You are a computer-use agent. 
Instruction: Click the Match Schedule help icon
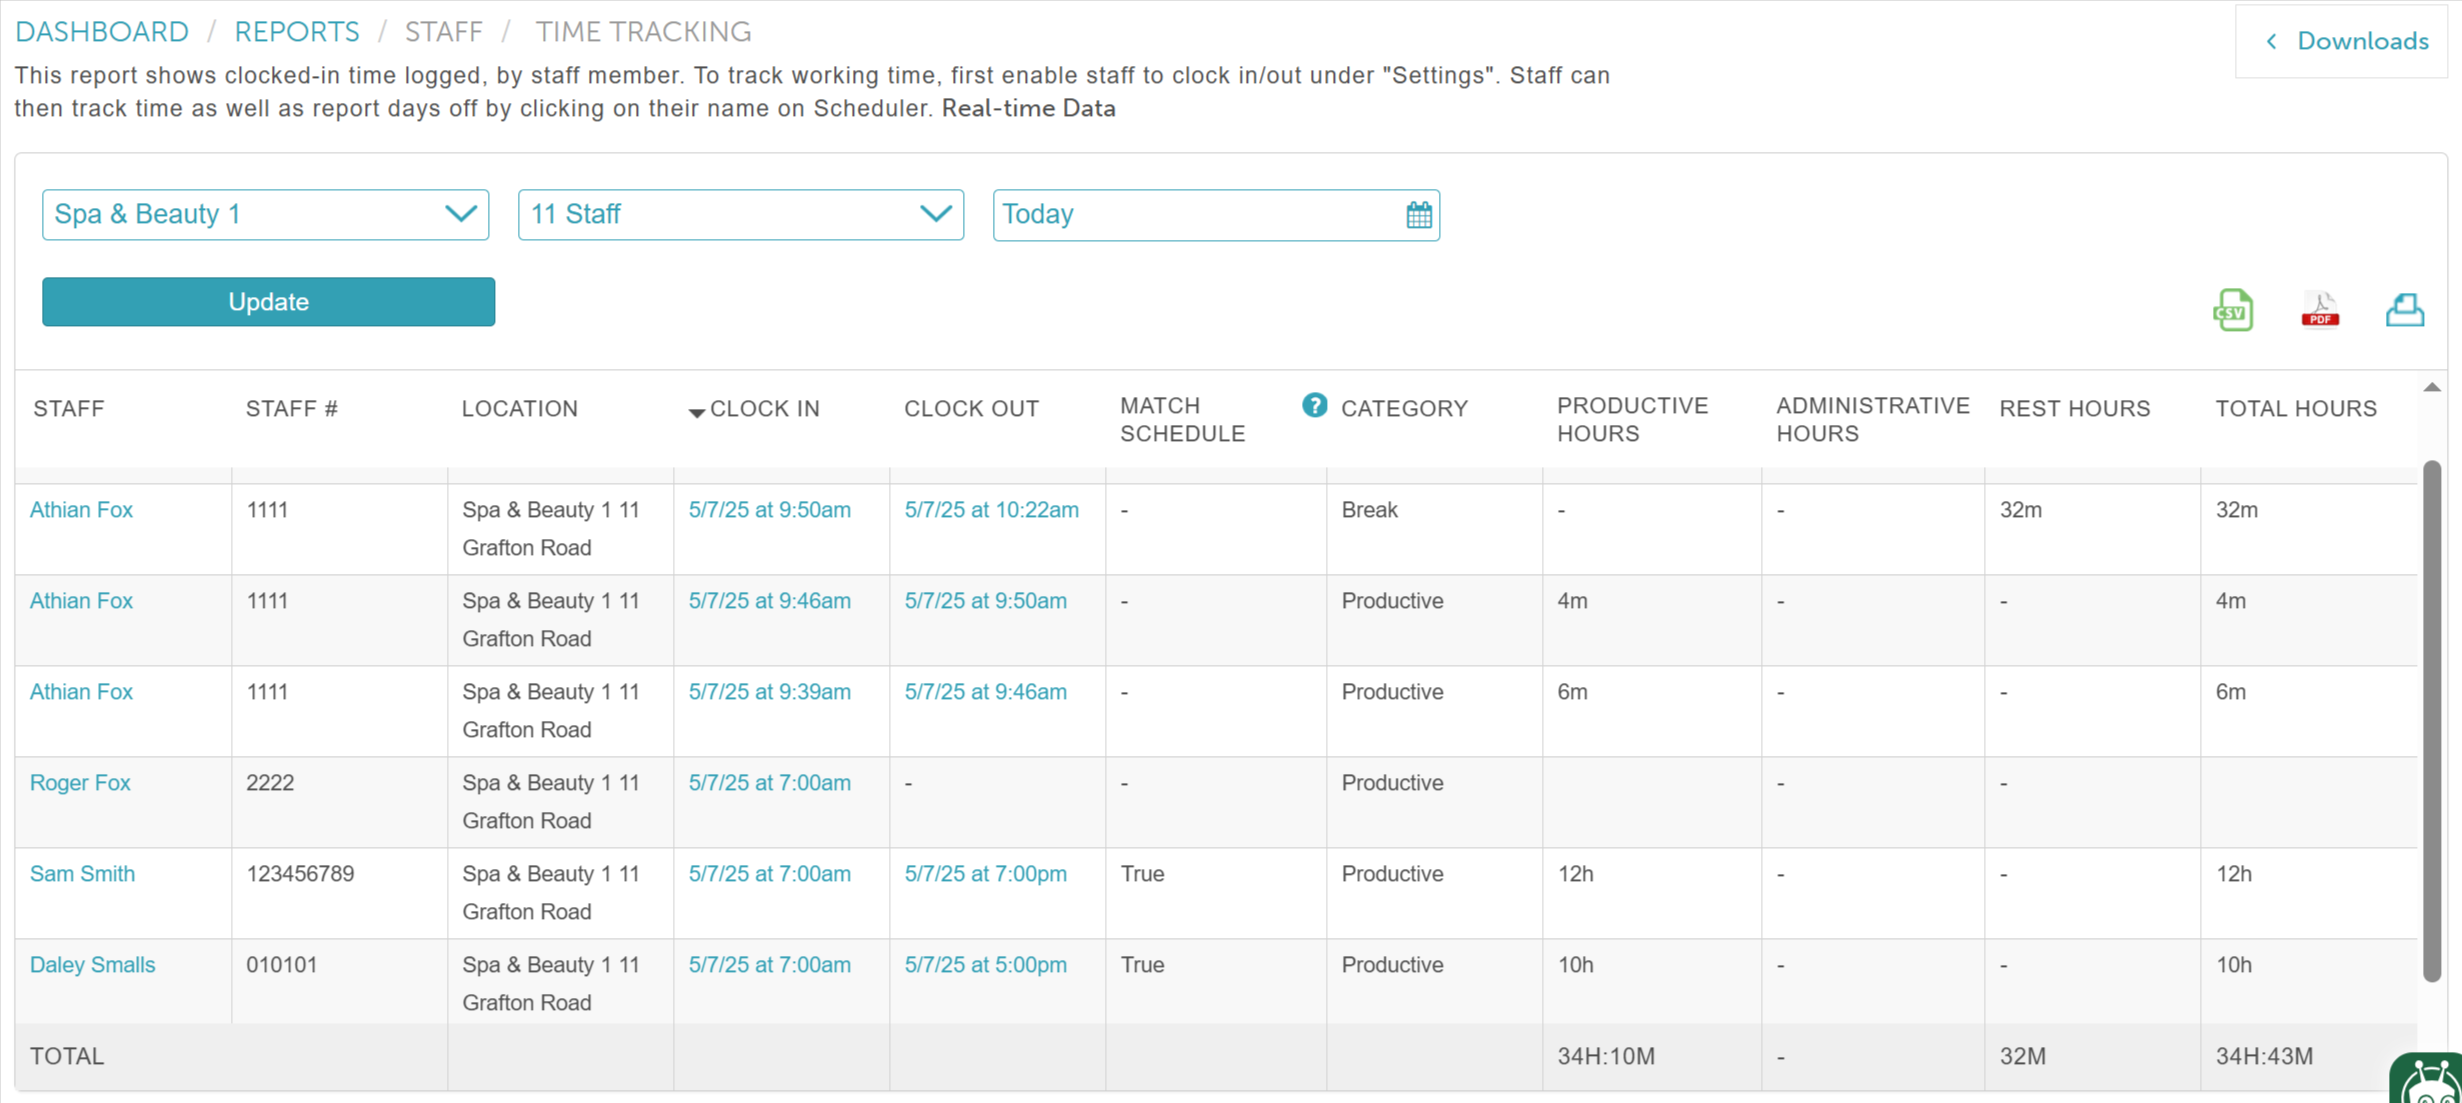(x=1314, y=405)
